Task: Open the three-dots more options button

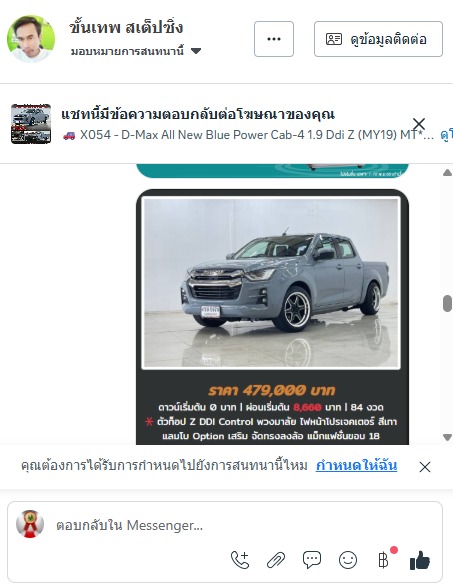Action: (274, 39)
